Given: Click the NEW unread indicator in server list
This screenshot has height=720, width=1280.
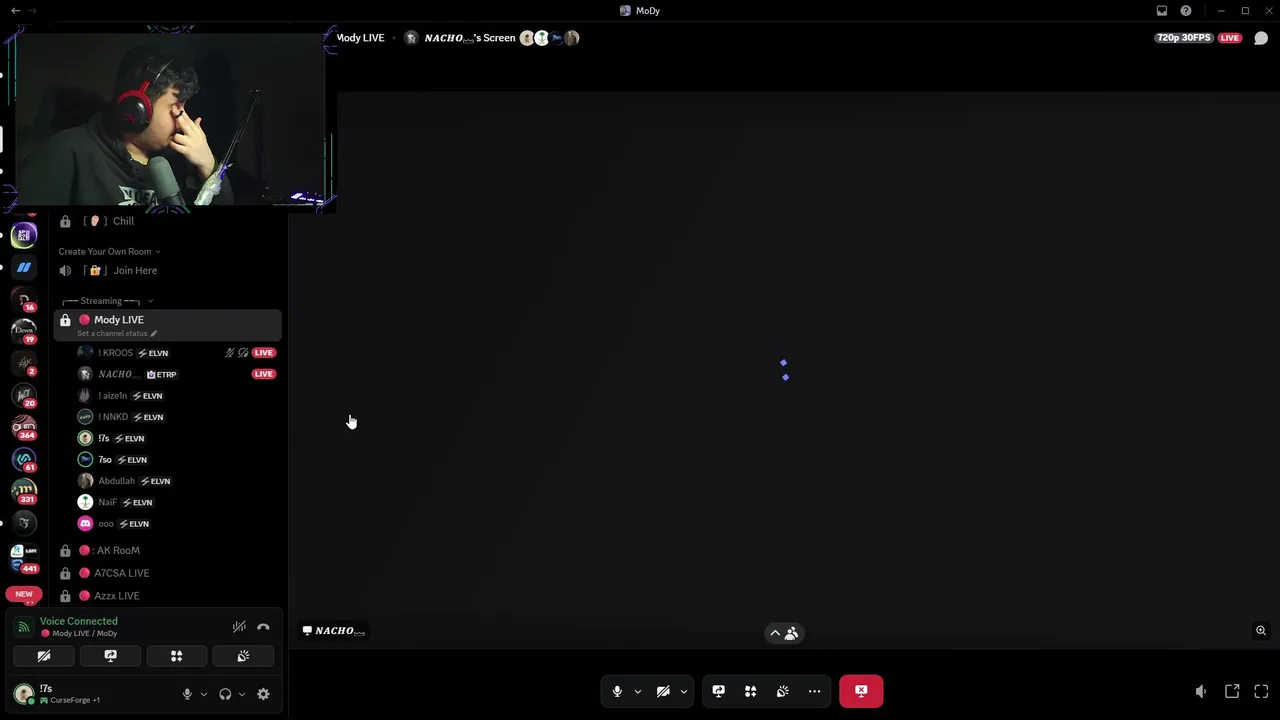Looking at the screenshot, I should coord(24,594).
